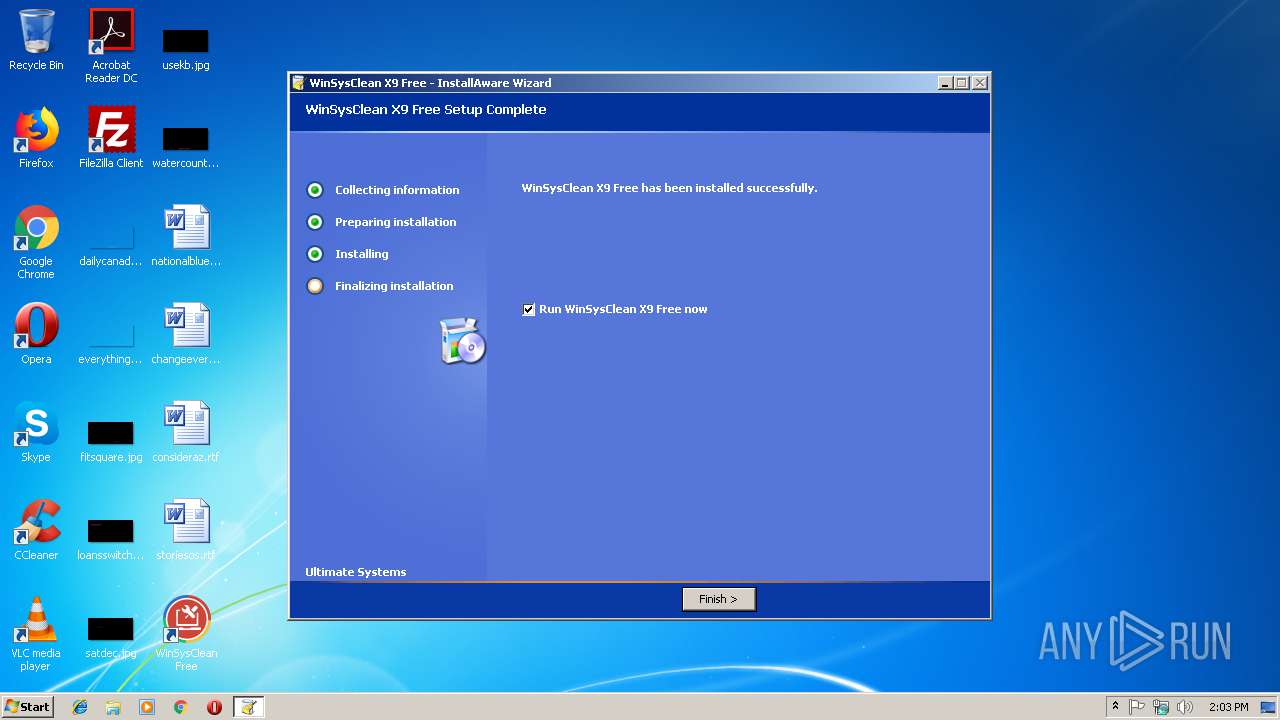
Task: Open the nationalblue Word document
Action: [186, 236]
